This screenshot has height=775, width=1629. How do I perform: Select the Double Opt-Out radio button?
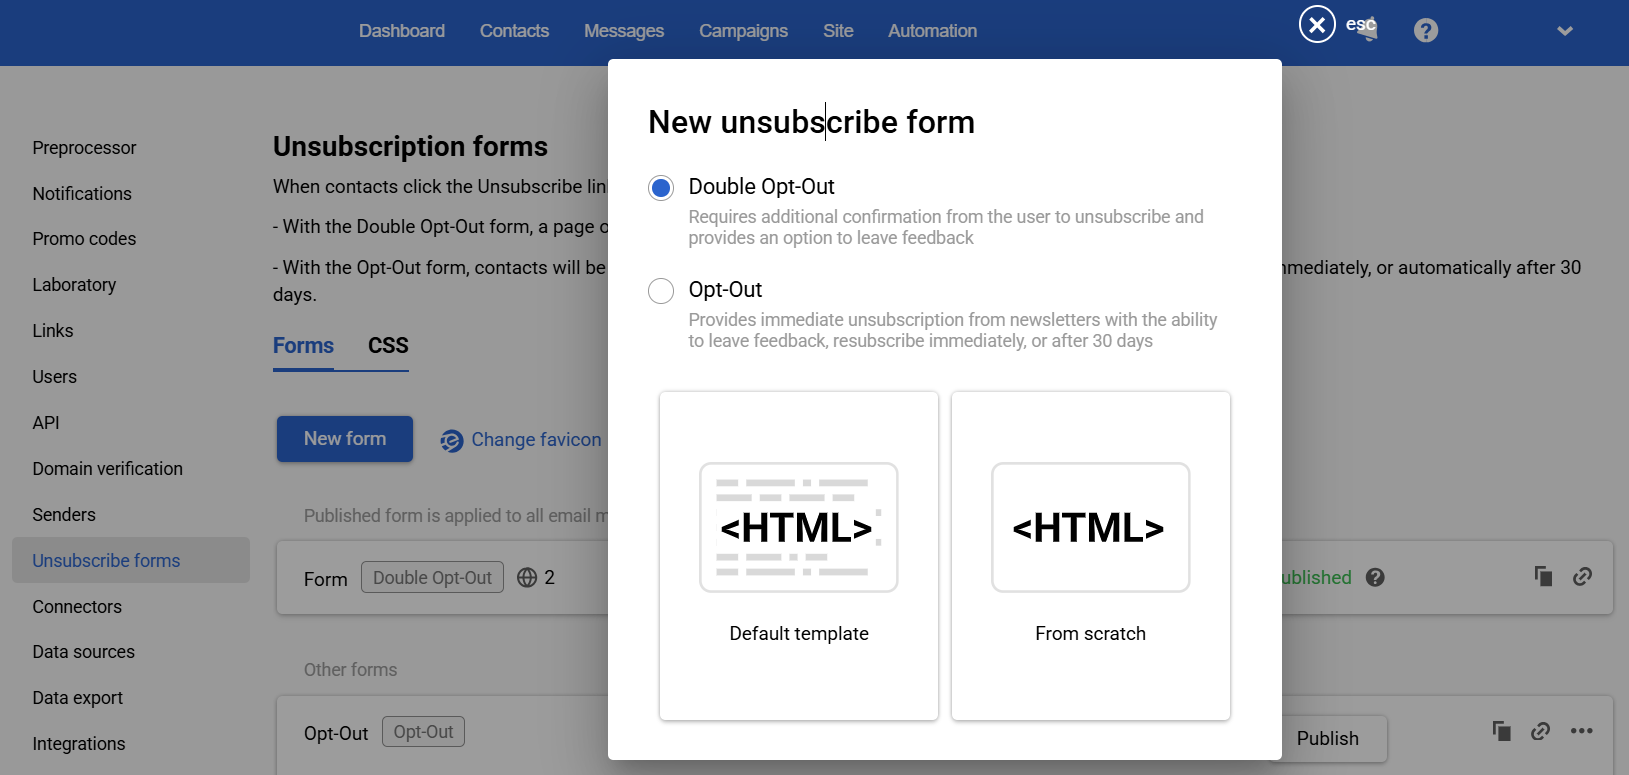tap(661, 188)
